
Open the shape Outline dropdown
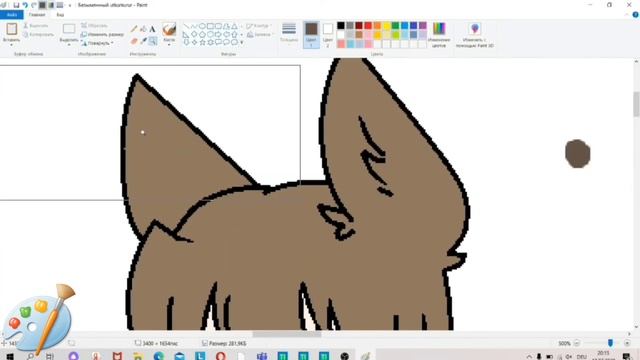click(258, 26)
